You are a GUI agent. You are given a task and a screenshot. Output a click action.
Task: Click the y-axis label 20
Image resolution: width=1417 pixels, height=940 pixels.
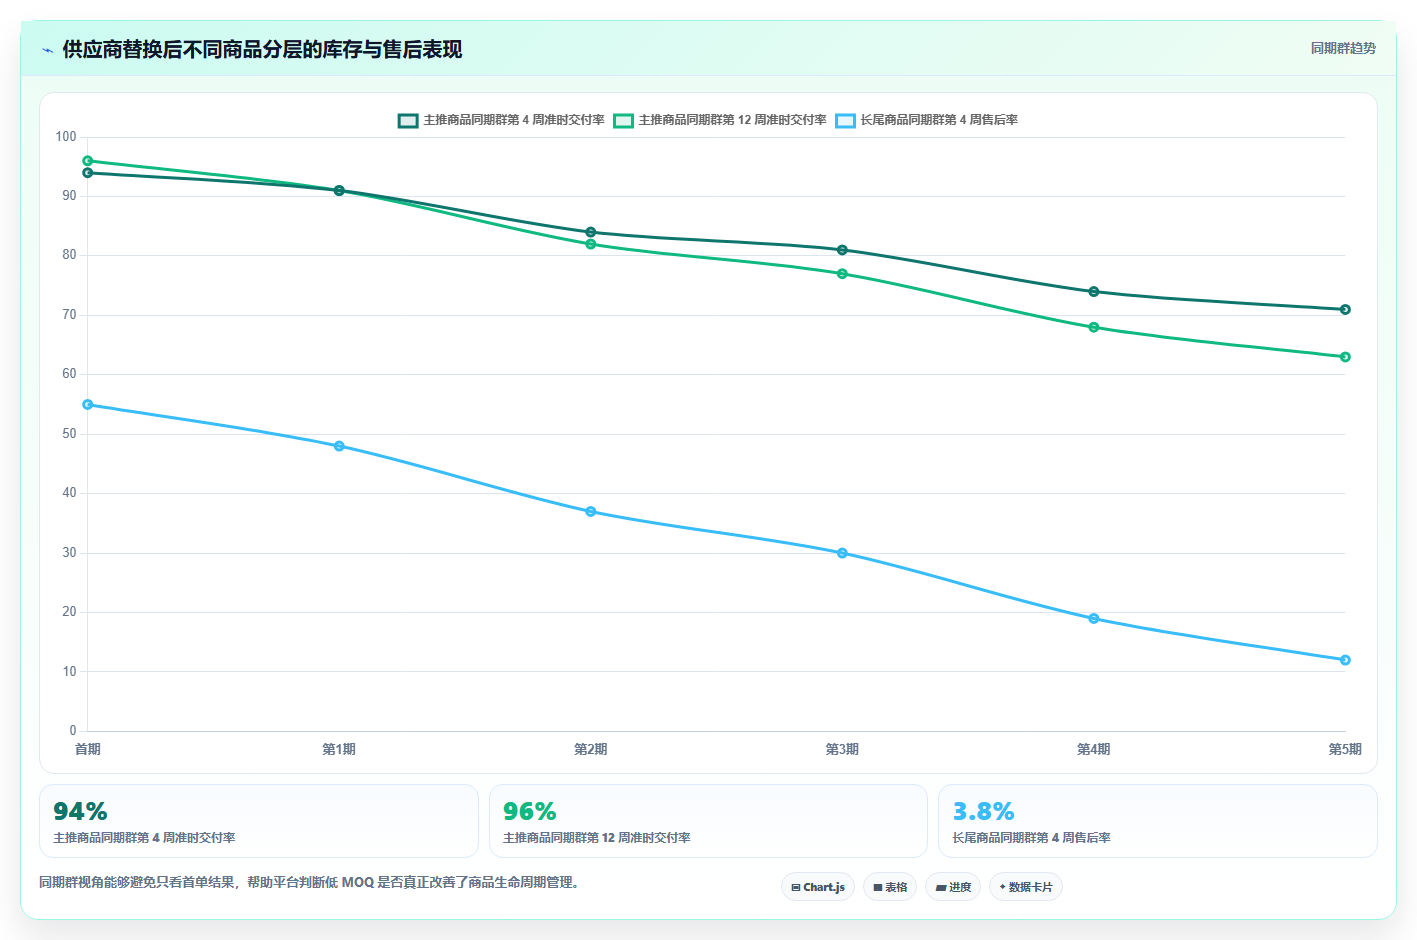pyautogui.click(x=69, y=612)
